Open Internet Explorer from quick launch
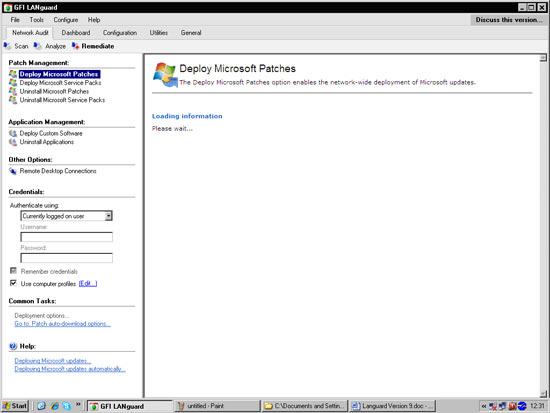Screen dimensions: 550x413 [x=54, y=406]
